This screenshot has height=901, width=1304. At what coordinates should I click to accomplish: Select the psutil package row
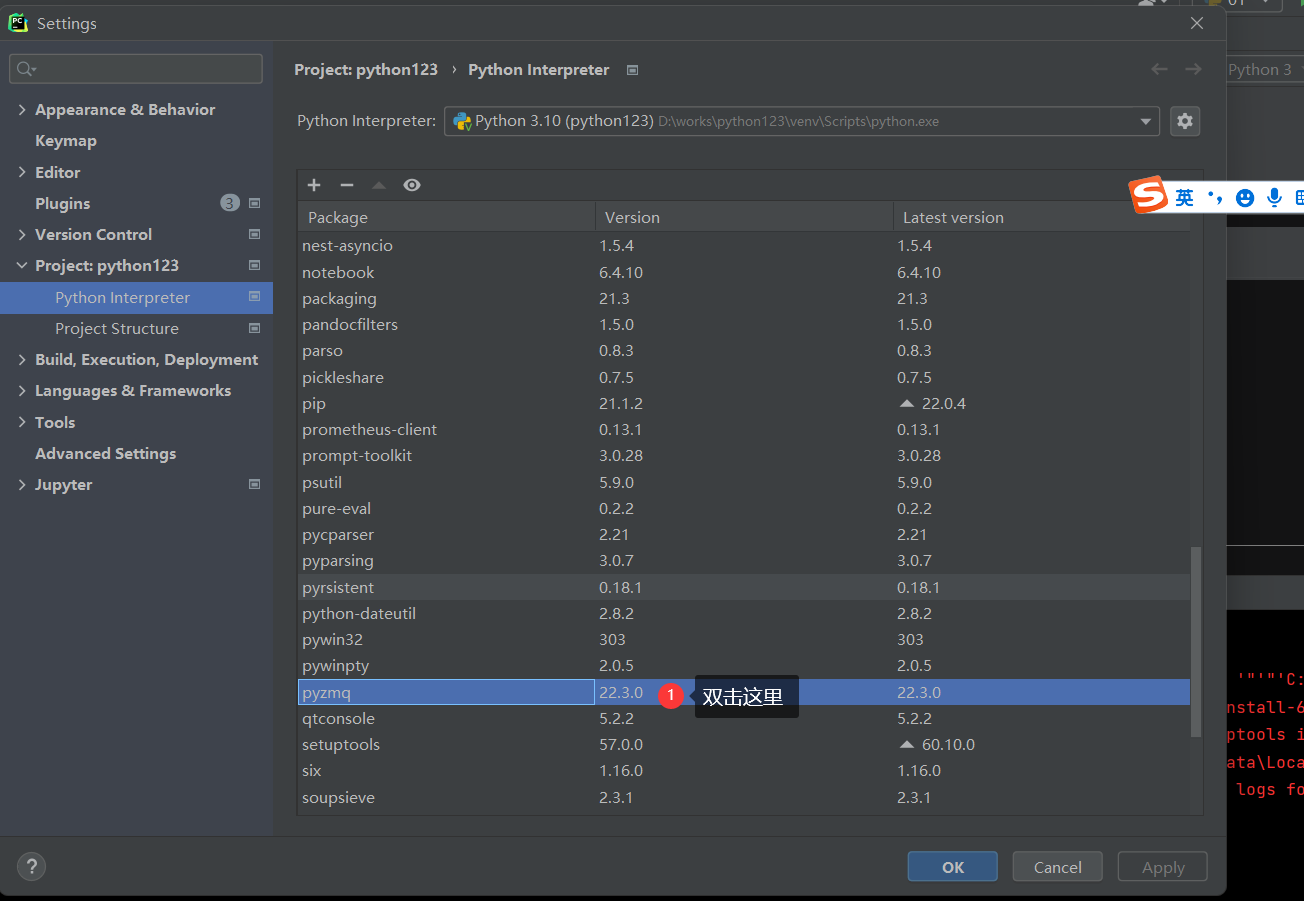coord(744,482)
